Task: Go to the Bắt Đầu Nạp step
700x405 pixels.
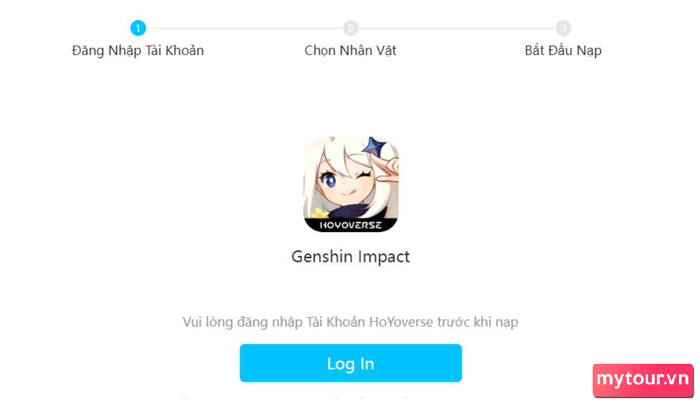Action: point(563,50)
